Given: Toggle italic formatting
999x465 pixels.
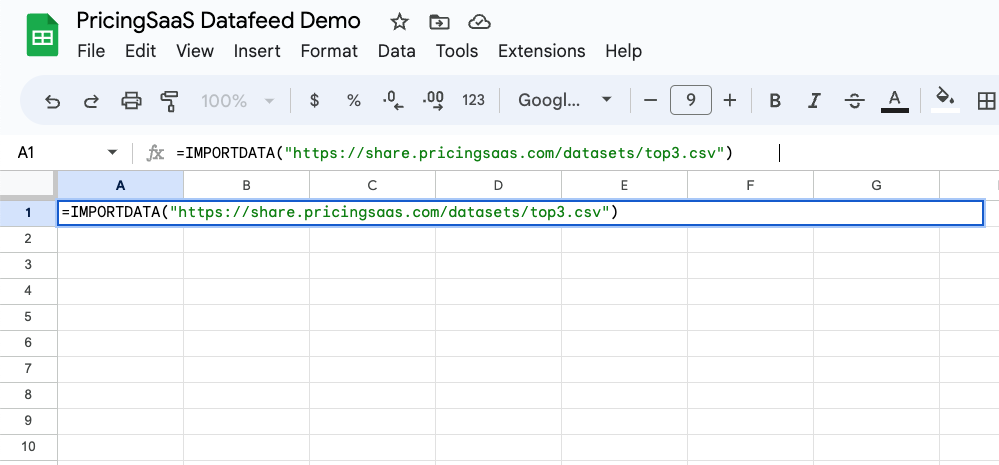Looking at the screenshot, I should click(814, 101).
